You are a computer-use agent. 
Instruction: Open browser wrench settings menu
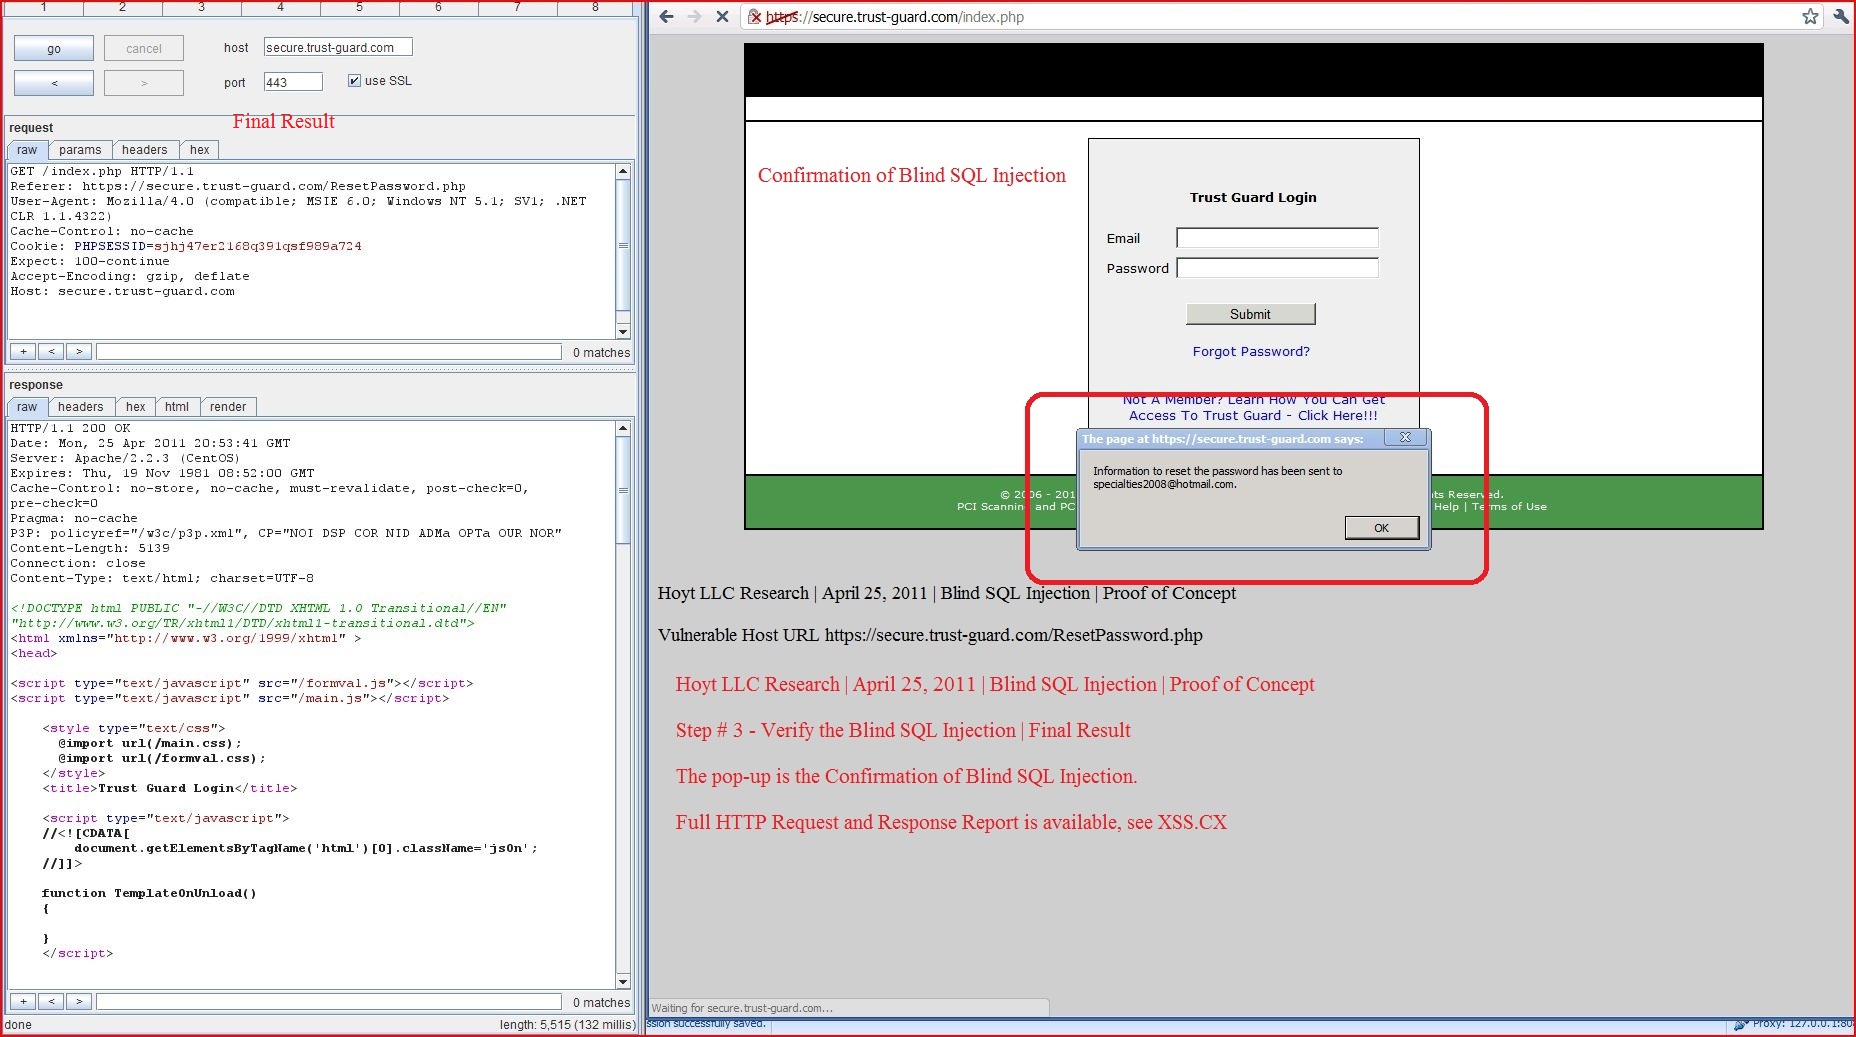[1841, 17]
